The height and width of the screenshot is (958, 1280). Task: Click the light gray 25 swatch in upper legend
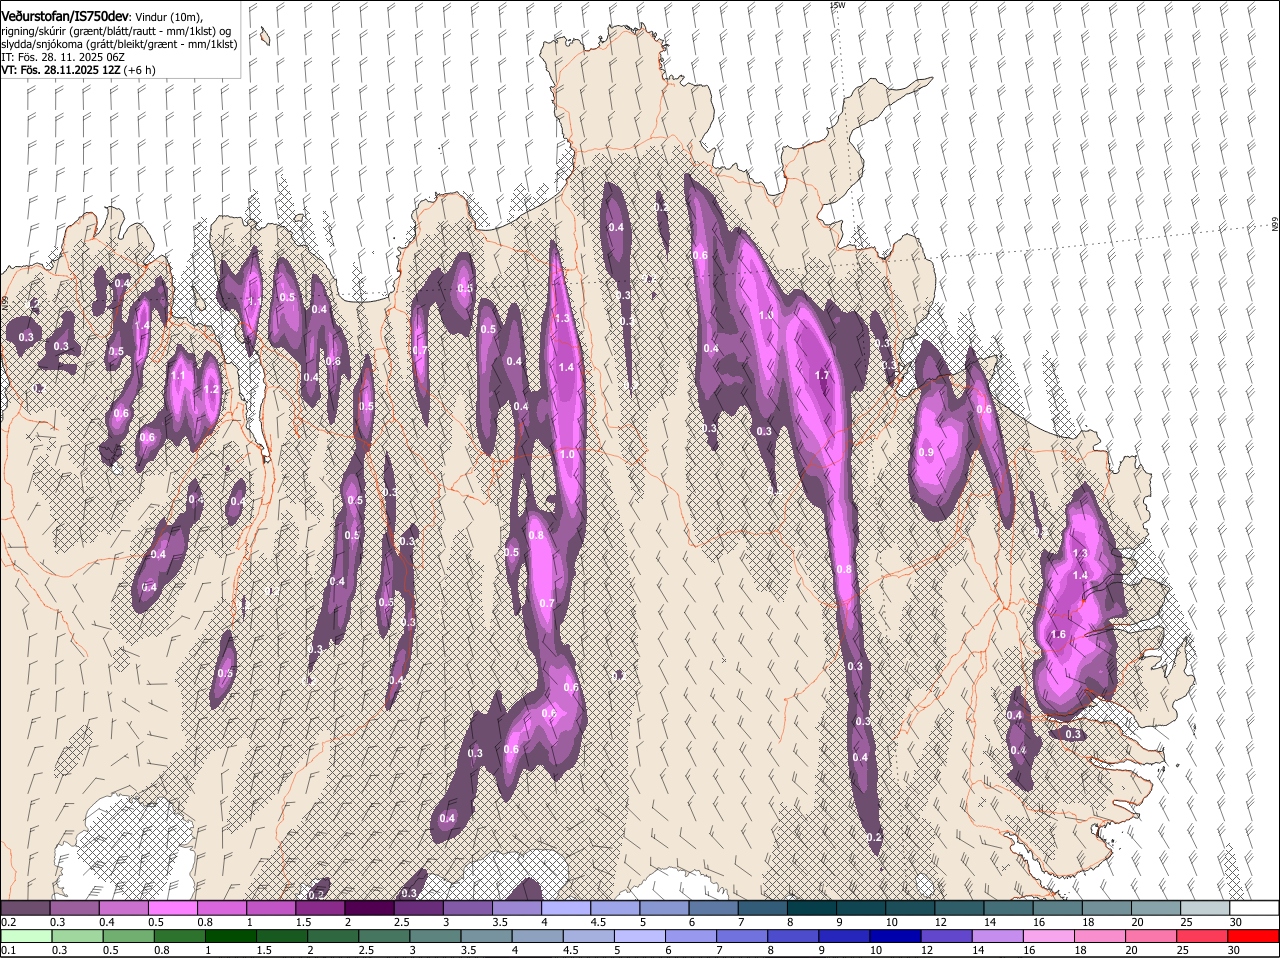1205,908
